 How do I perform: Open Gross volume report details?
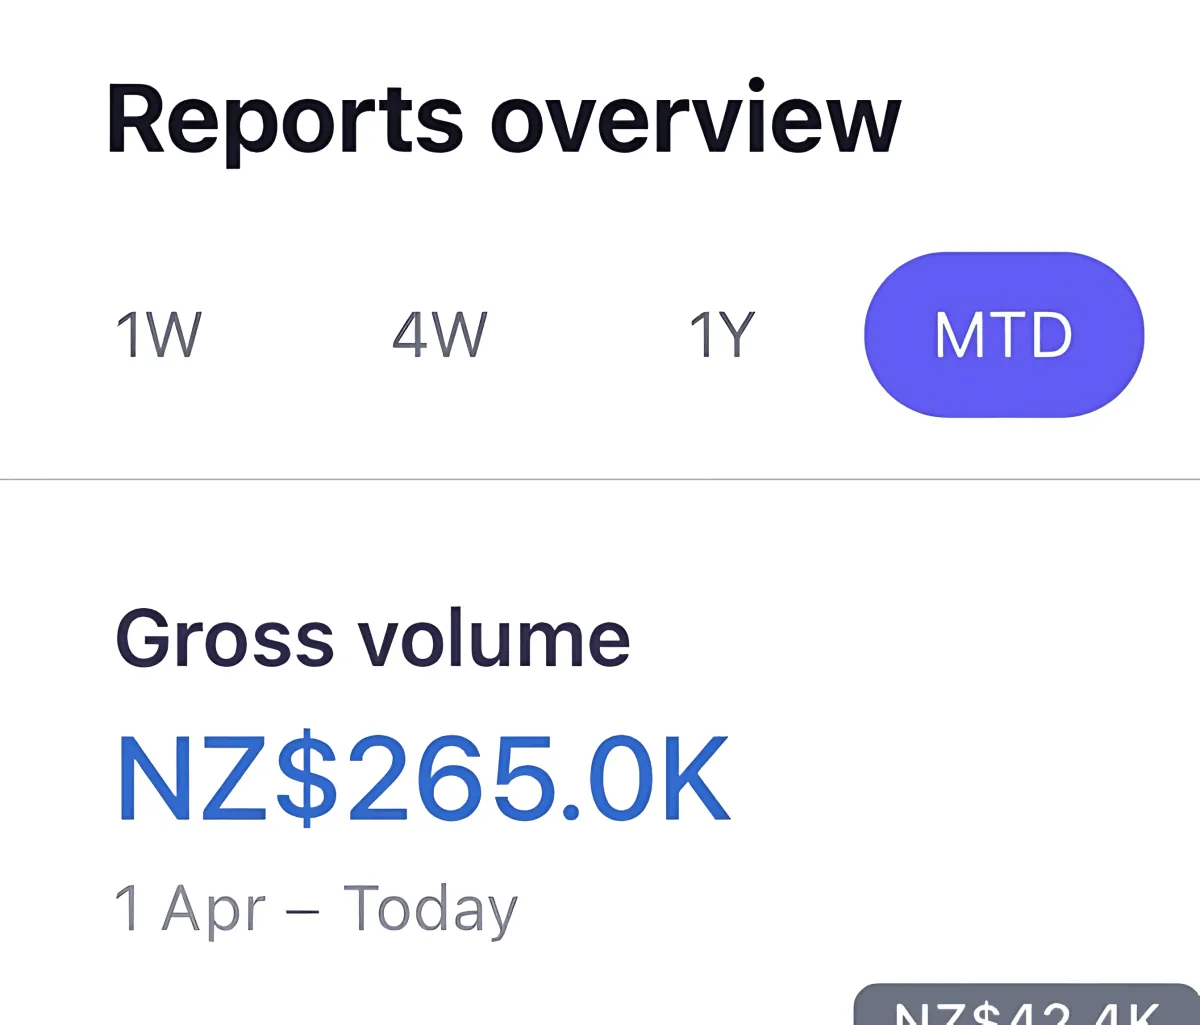tap(373, 639)
